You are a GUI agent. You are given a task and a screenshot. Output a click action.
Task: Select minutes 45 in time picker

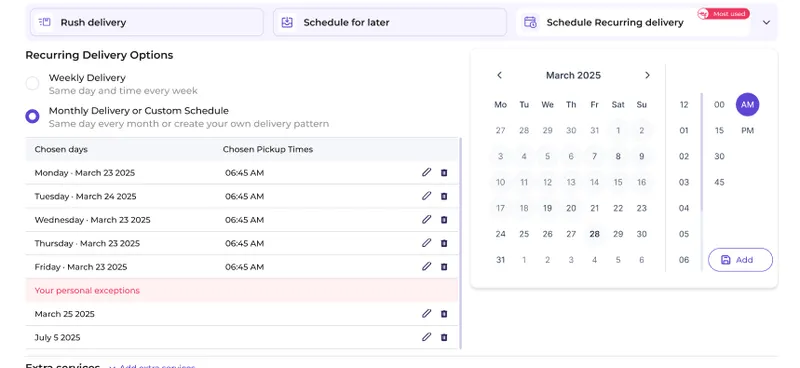(719, 182)
